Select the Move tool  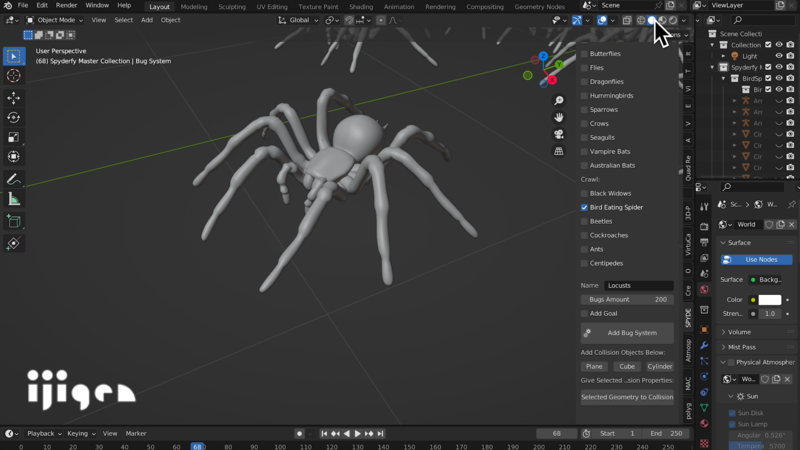14,97
